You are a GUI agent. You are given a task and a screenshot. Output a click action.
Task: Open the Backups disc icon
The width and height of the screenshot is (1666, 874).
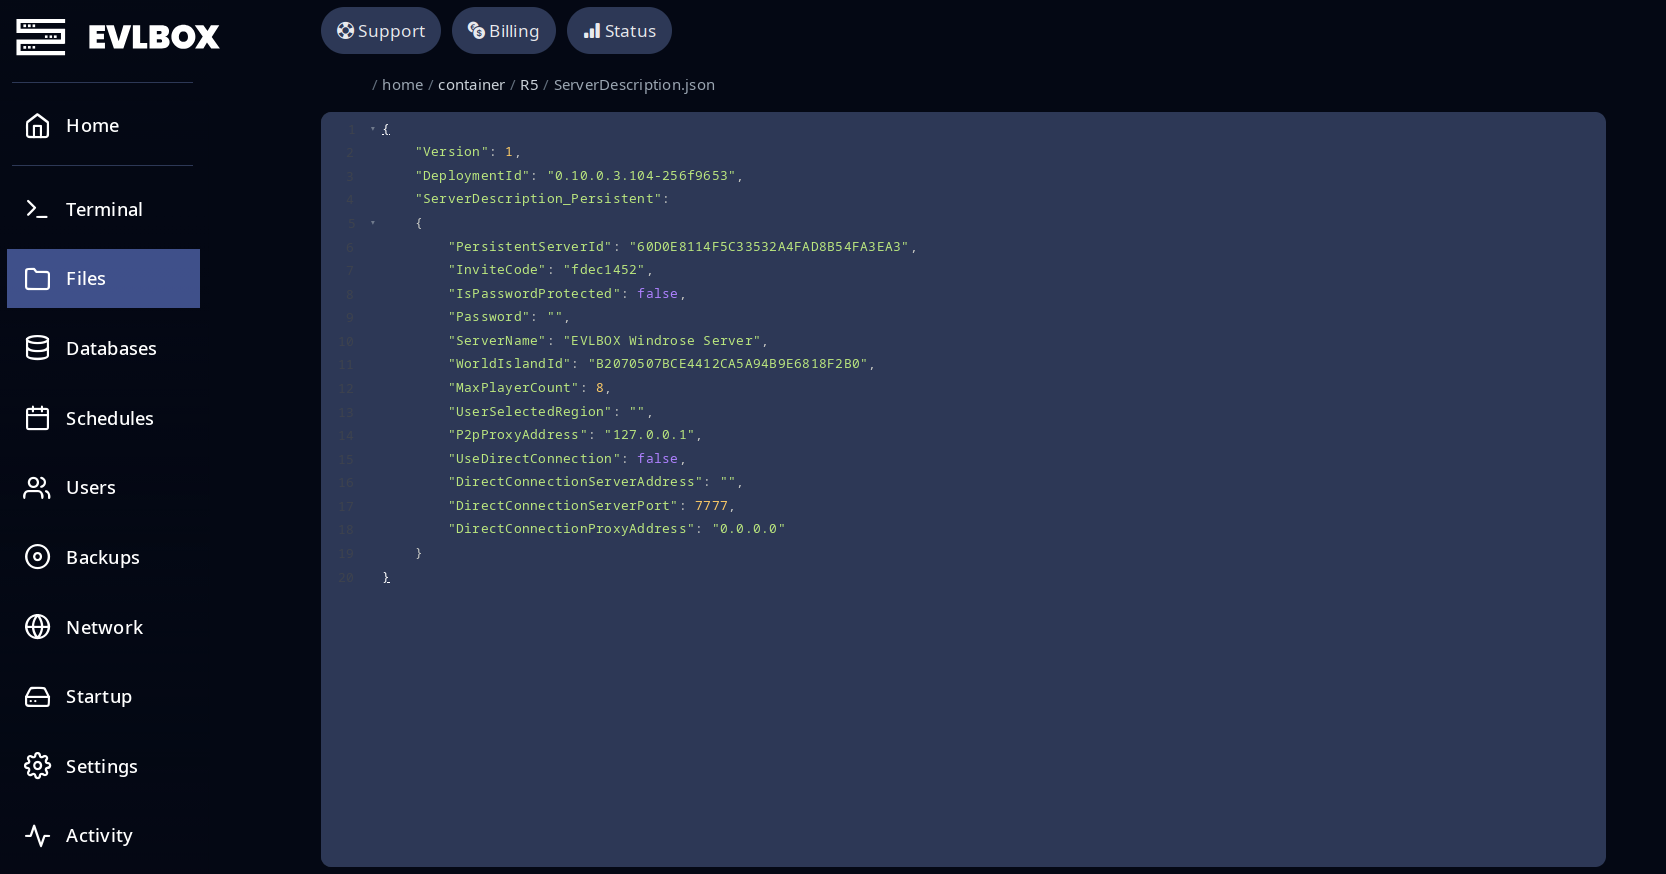pos(37,557)
